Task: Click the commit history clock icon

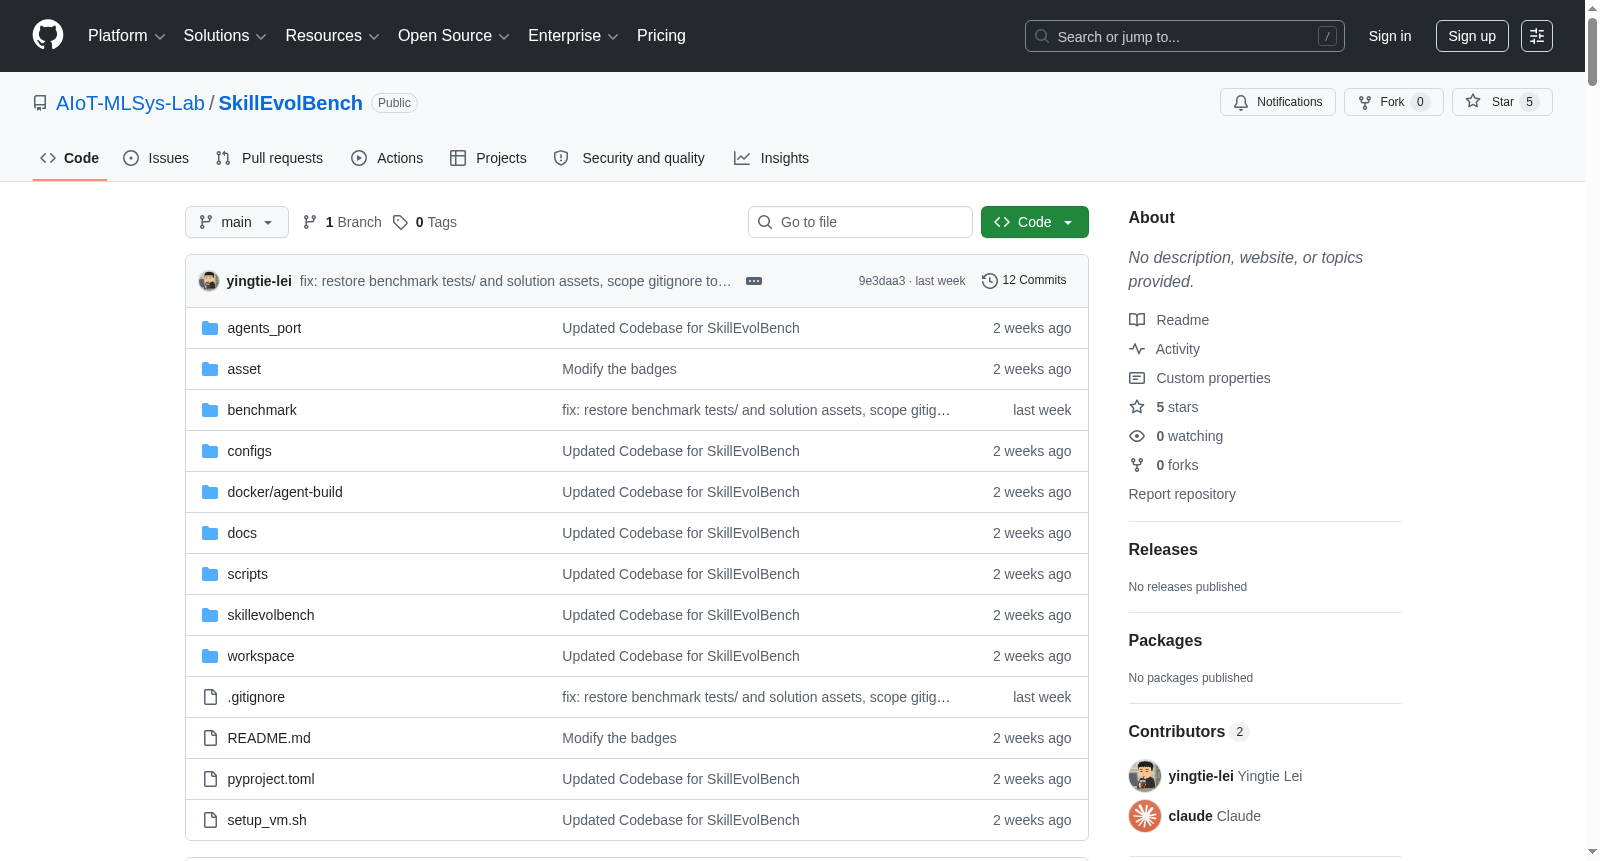Action: 990,281
